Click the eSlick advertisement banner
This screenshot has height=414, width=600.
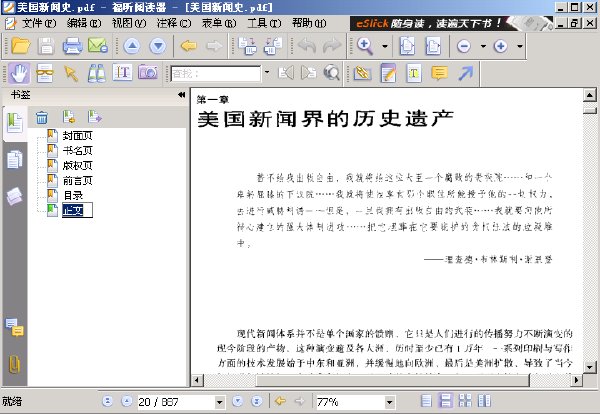451,23
